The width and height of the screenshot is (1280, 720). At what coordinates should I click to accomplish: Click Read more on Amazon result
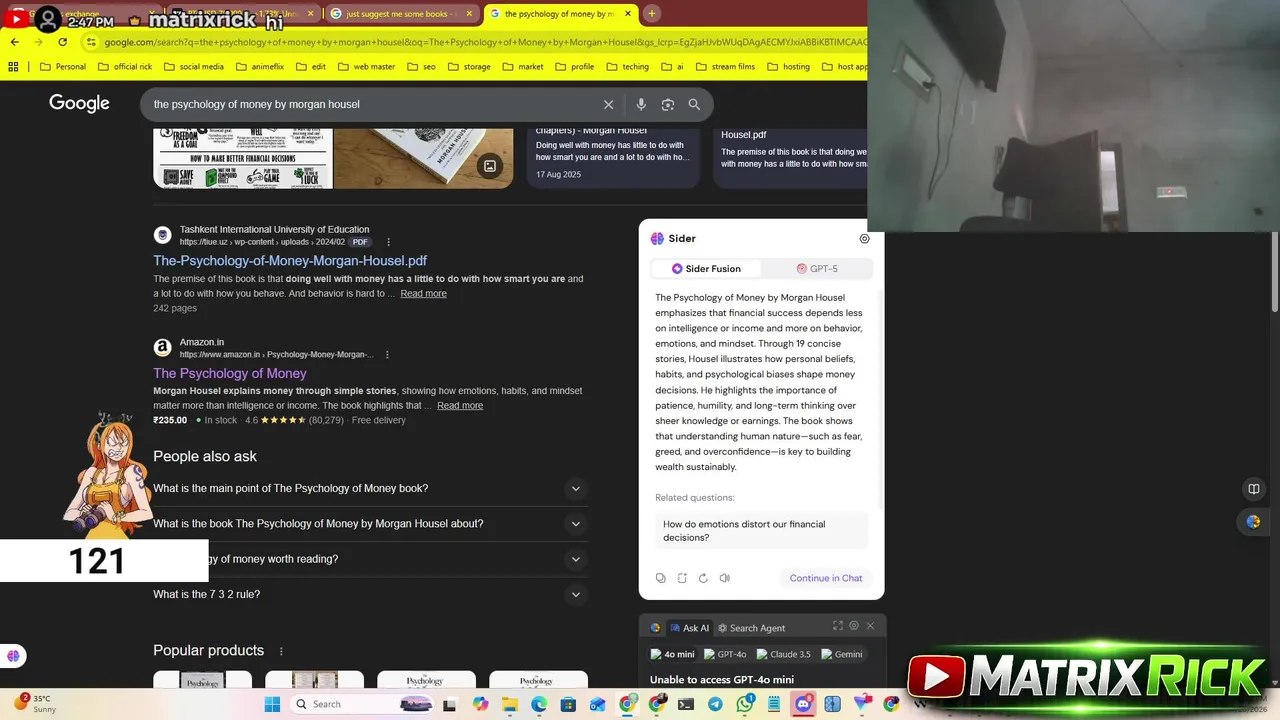pos(460,406)
